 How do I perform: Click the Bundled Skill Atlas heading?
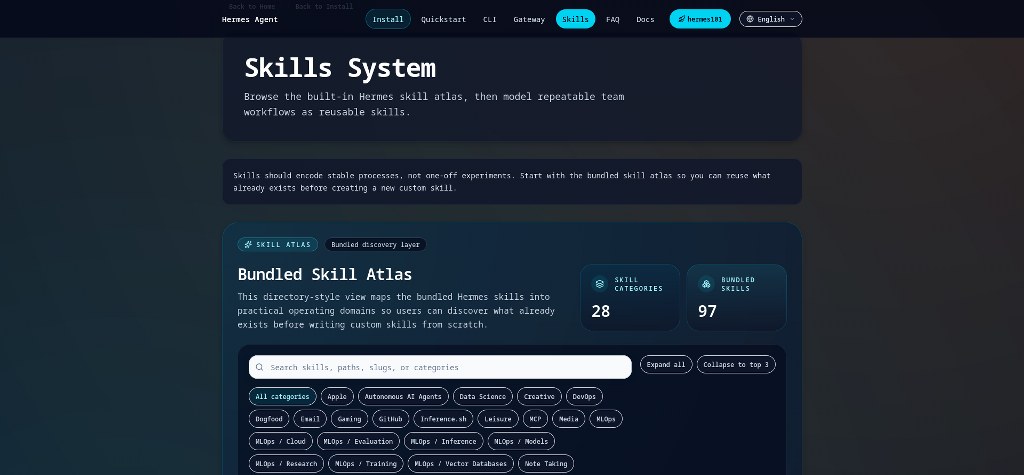click(x=325, y=274)
